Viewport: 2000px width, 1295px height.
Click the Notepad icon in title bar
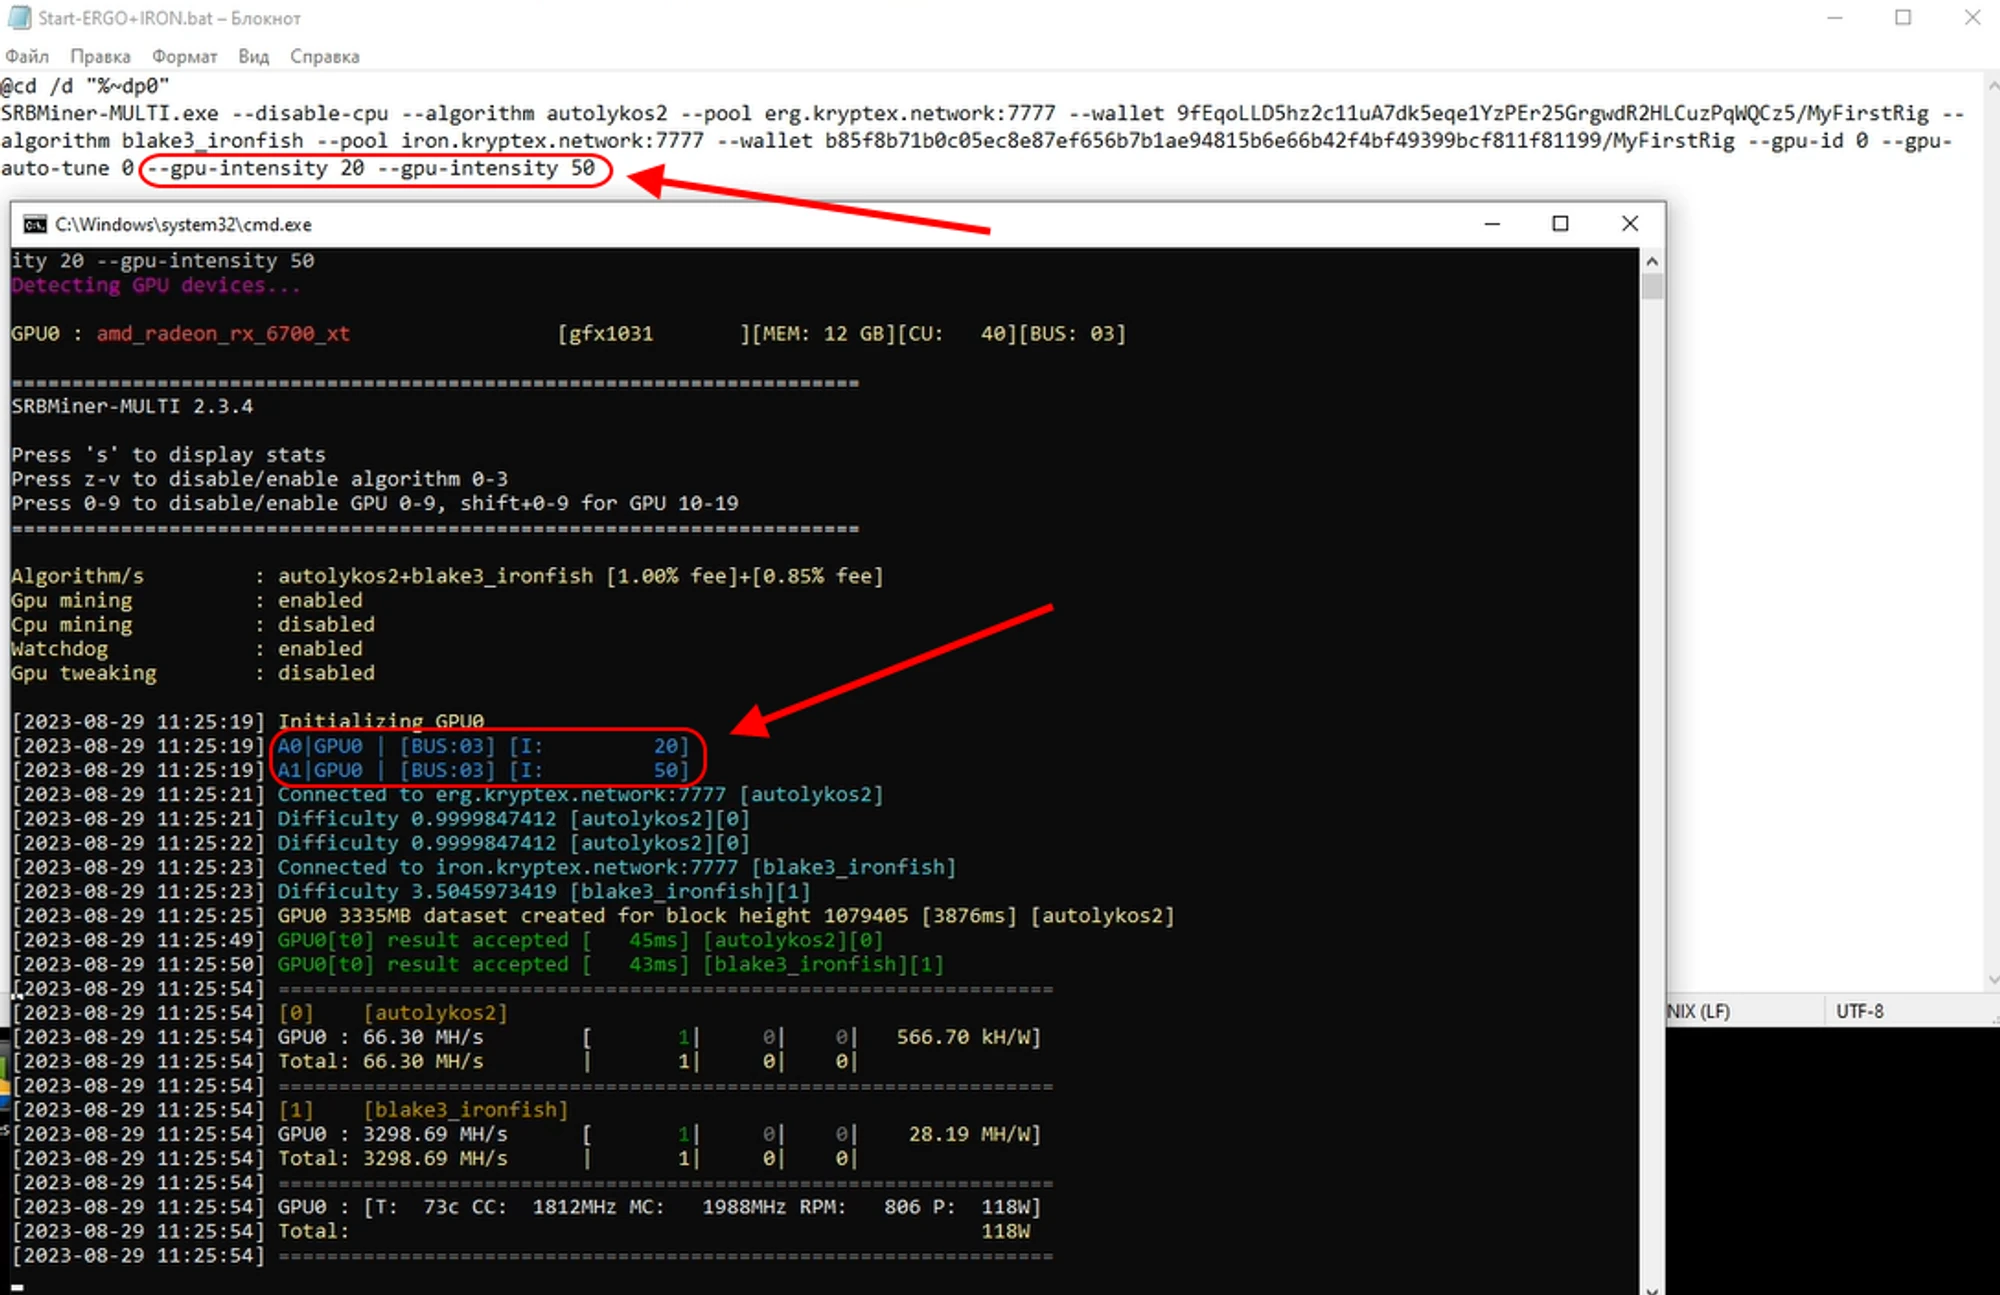click(19, 18)
